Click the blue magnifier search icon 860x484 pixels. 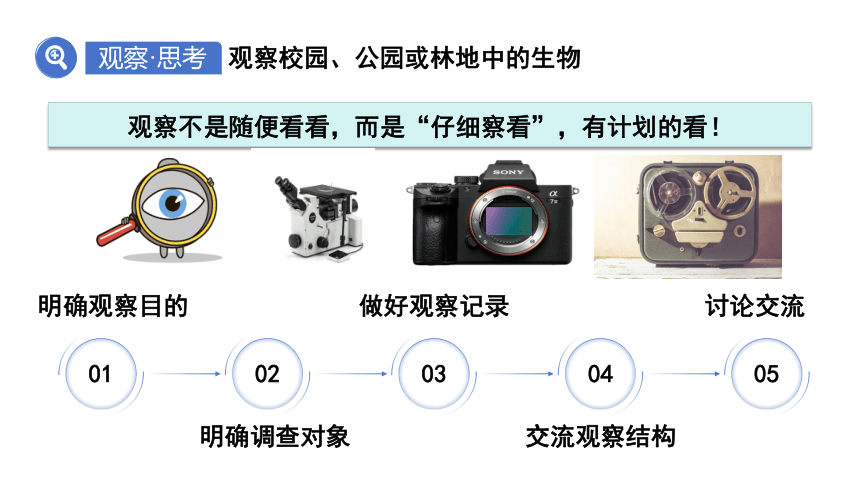coord(56,57)
